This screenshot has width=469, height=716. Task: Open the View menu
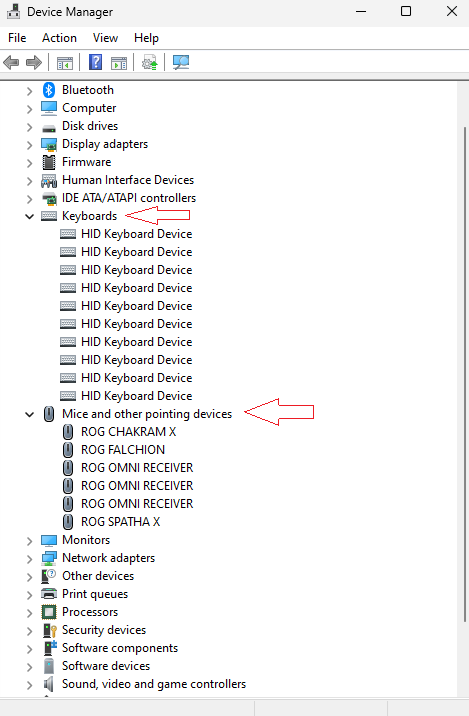click(105, 38)
